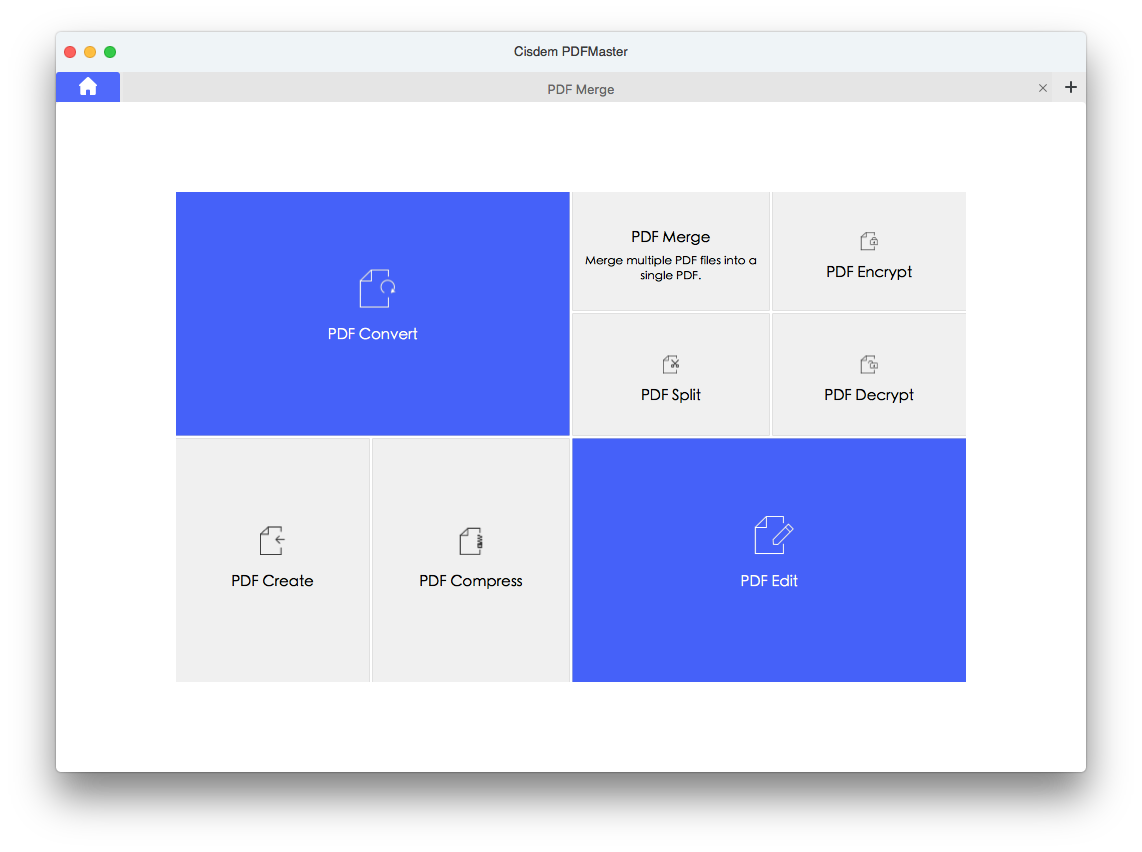Open a new tab with the plus button
This screenshot has height=852, width=1142.
[x=1071, y=87]
